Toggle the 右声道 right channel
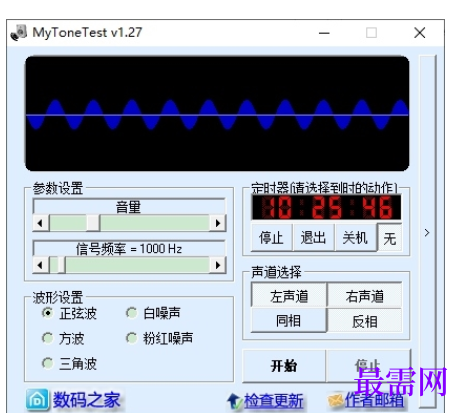466x413 pixels. (x=365, y=296)
